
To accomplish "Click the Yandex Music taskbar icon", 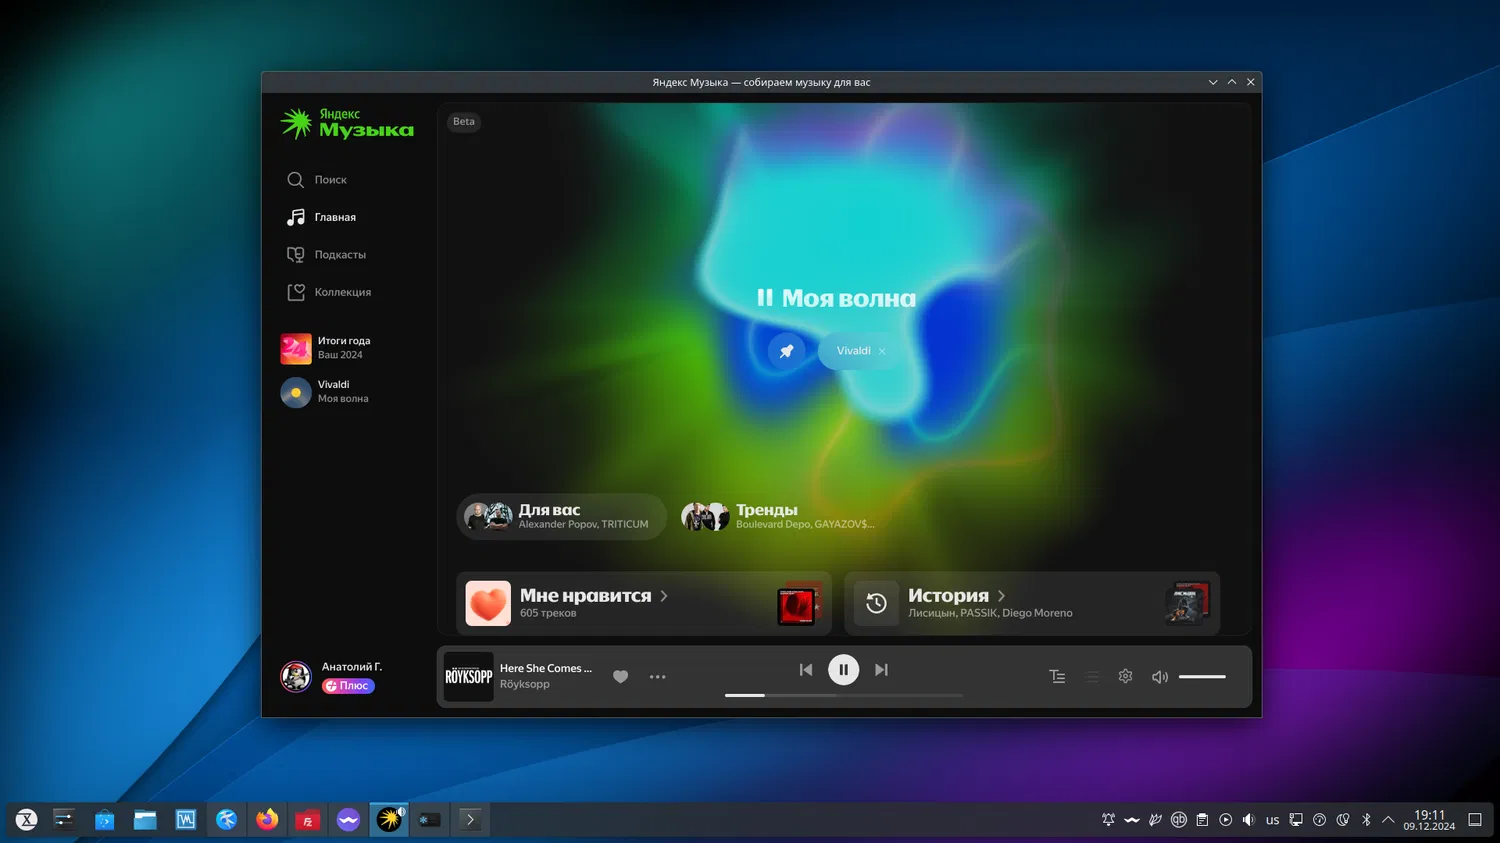I will 389,819.
